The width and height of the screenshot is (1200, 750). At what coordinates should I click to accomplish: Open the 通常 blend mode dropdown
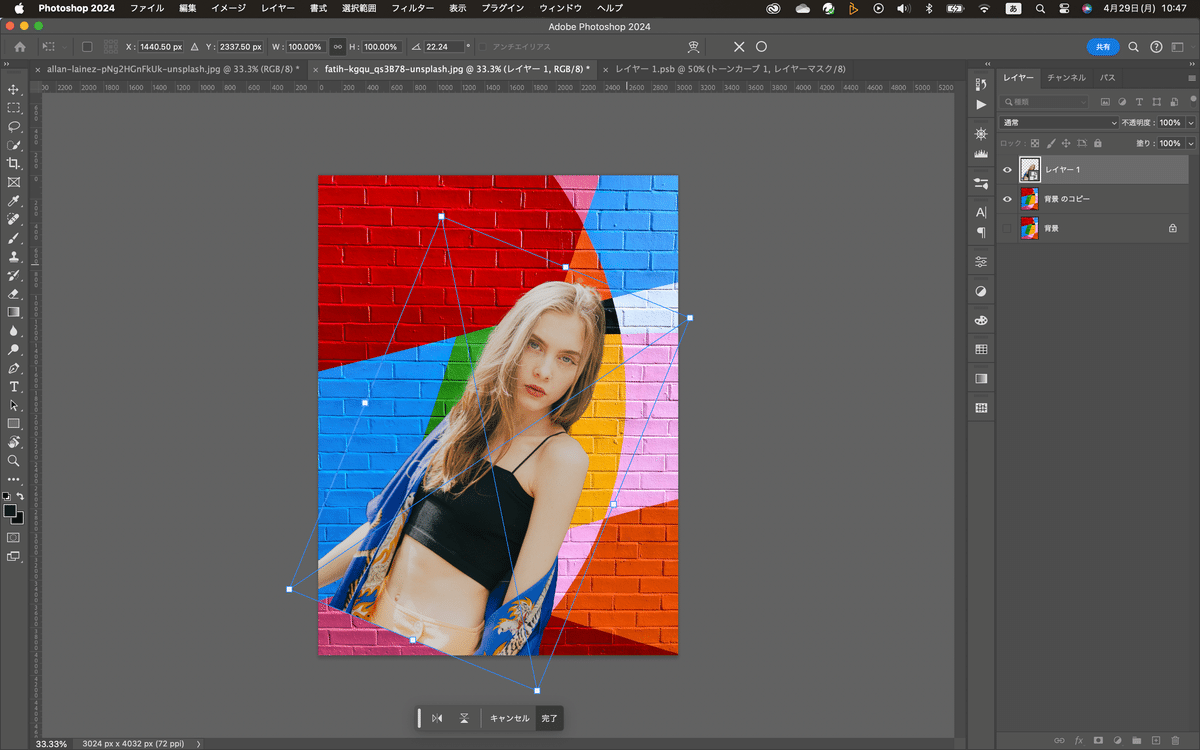1059,123
